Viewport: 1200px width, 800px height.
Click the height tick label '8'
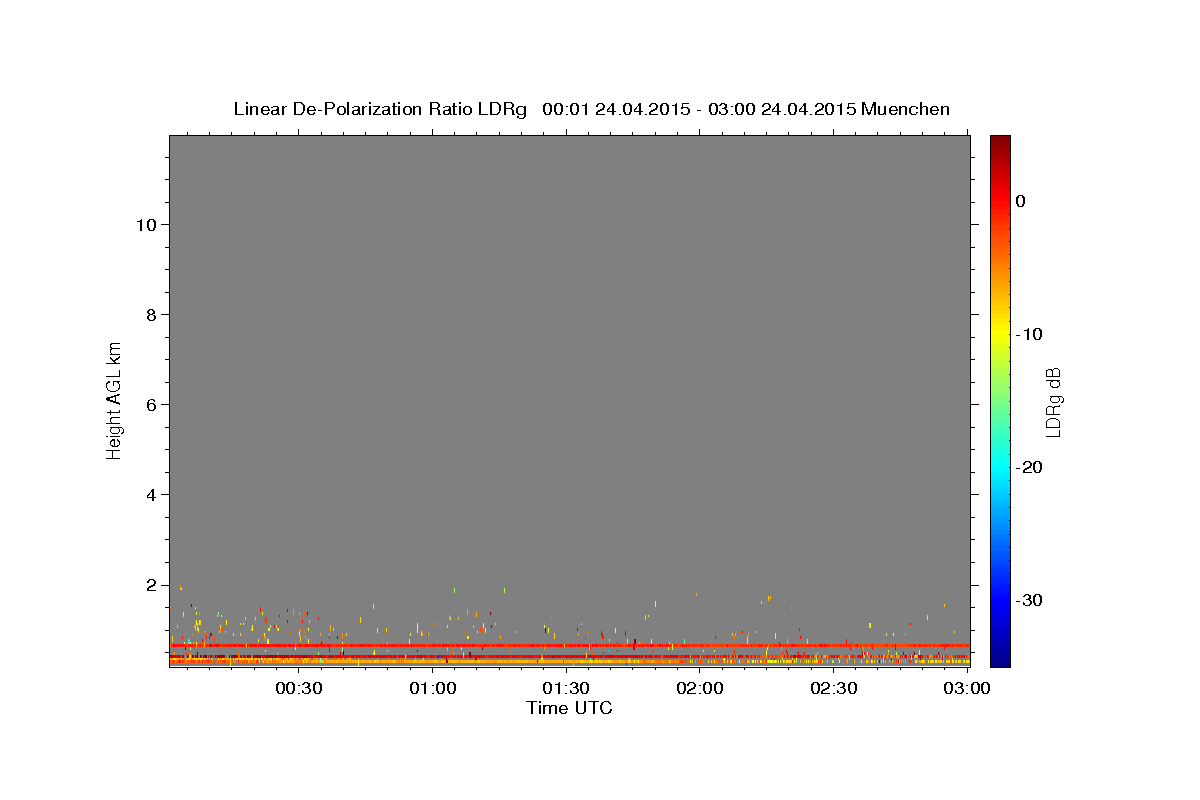[149, 314]
